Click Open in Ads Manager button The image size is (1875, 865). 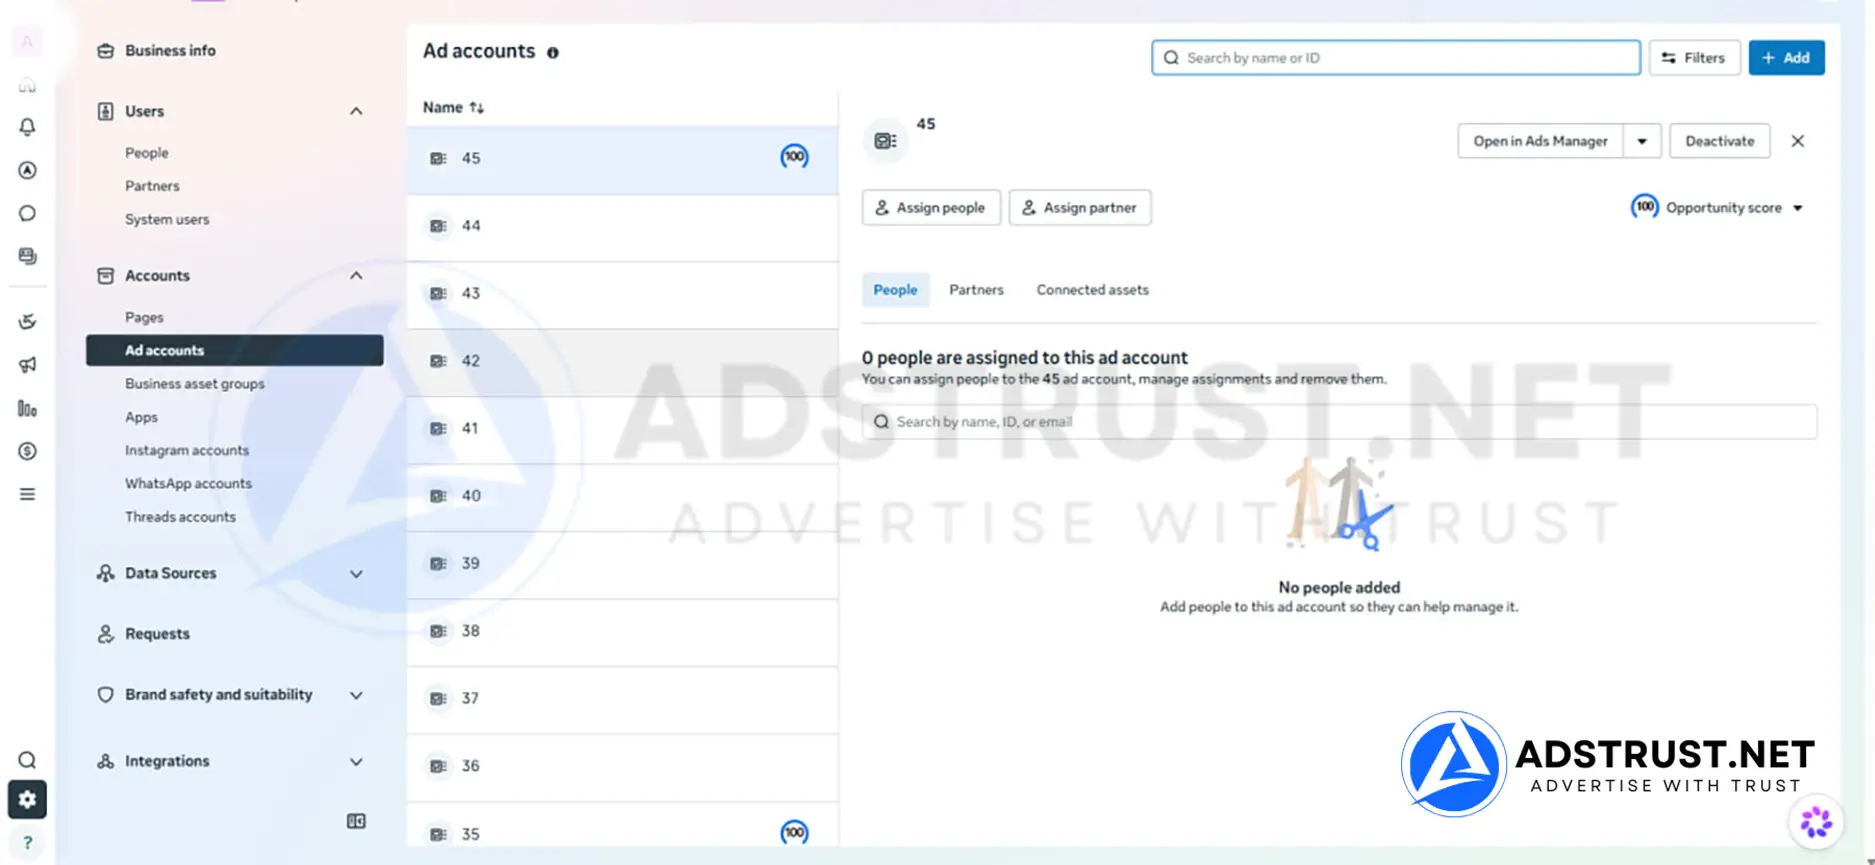[x=1540, y=141]
